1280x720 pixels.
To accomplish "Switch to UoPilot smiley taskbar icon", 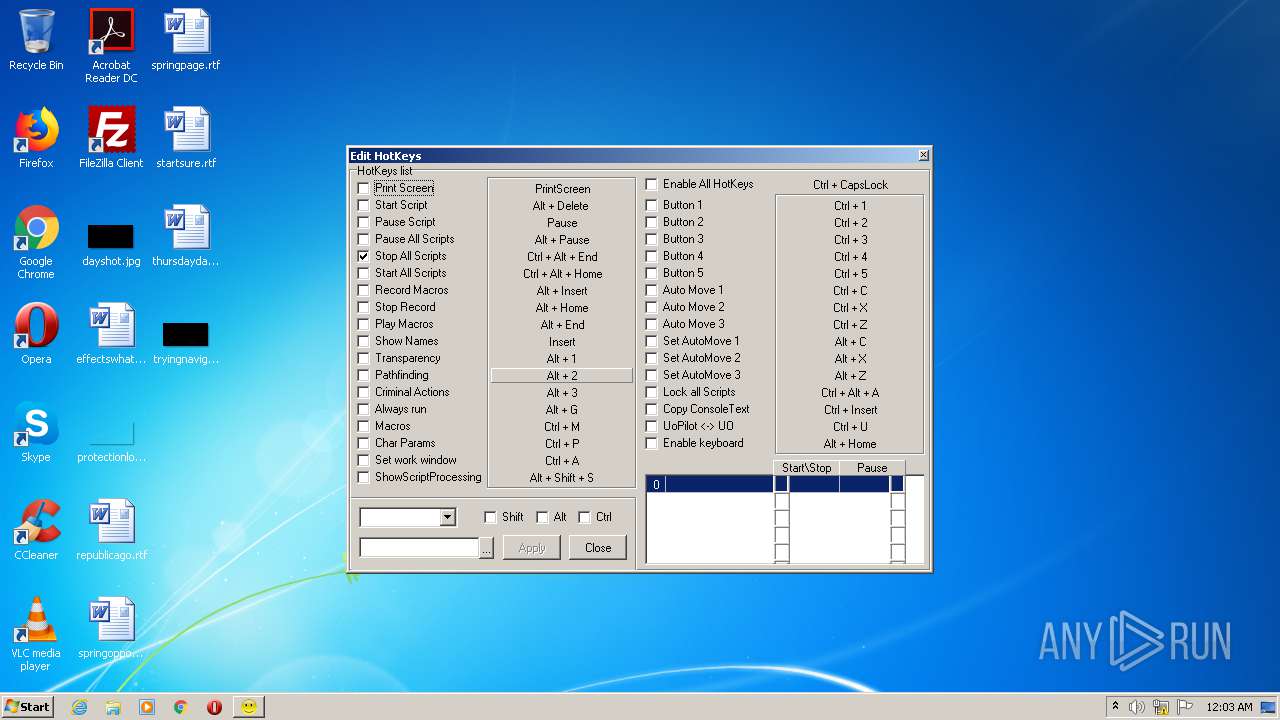I will [x=249, y=707].
